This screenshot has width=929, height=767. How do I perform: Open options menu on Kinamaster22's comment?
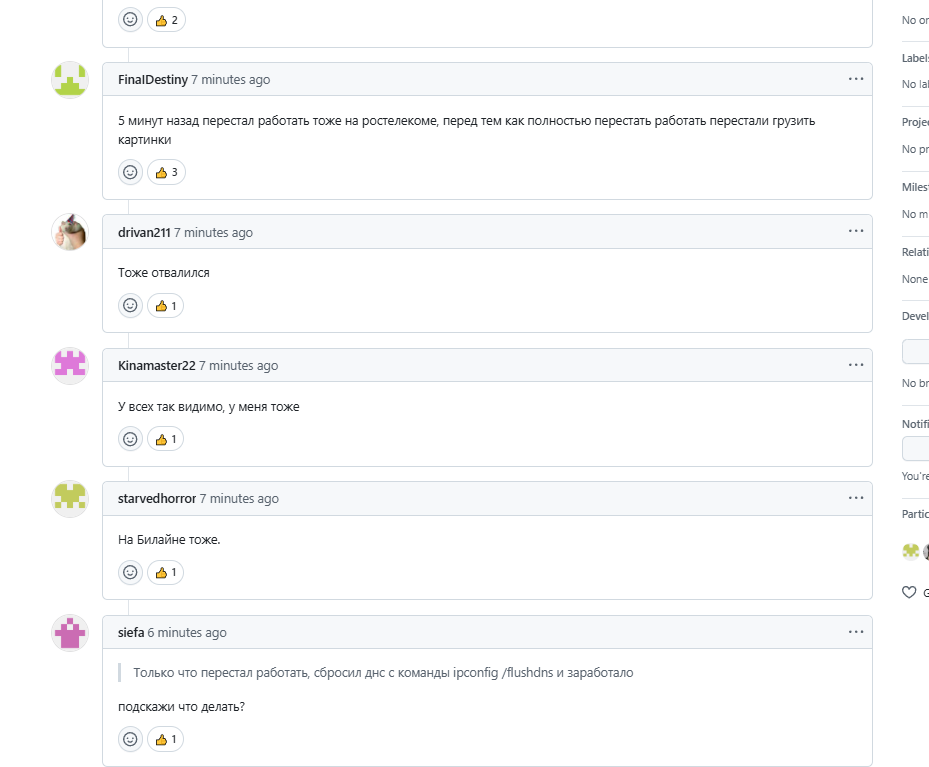[x=856, y=364]
